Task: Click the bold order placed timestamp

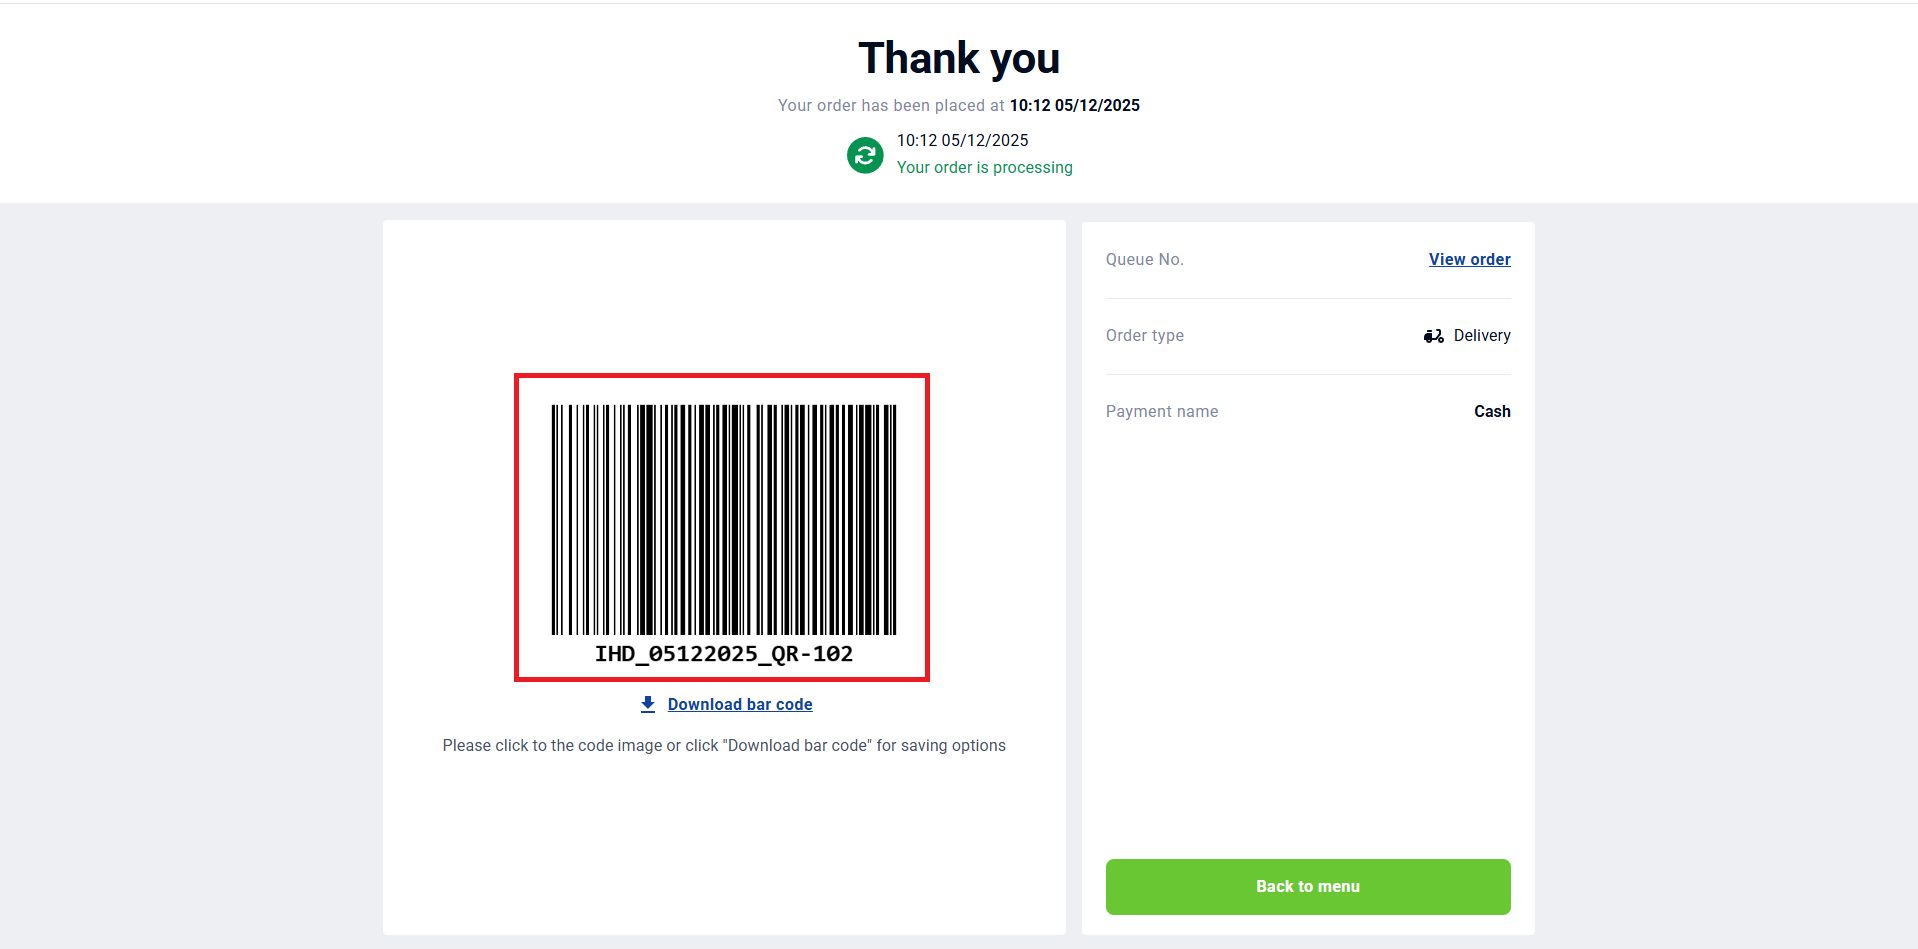Action: point(1074,105)
